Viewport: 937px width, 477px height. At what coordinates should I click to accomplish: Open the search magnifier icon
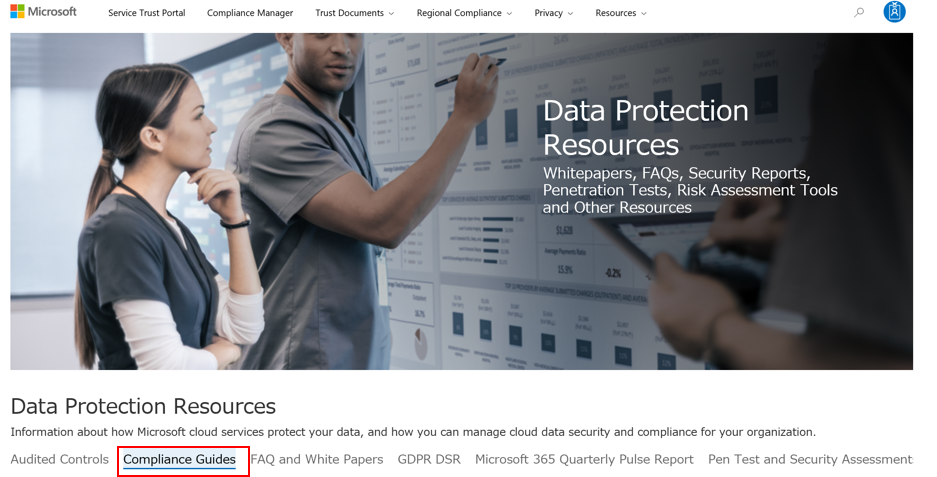(x=859, y=12)
